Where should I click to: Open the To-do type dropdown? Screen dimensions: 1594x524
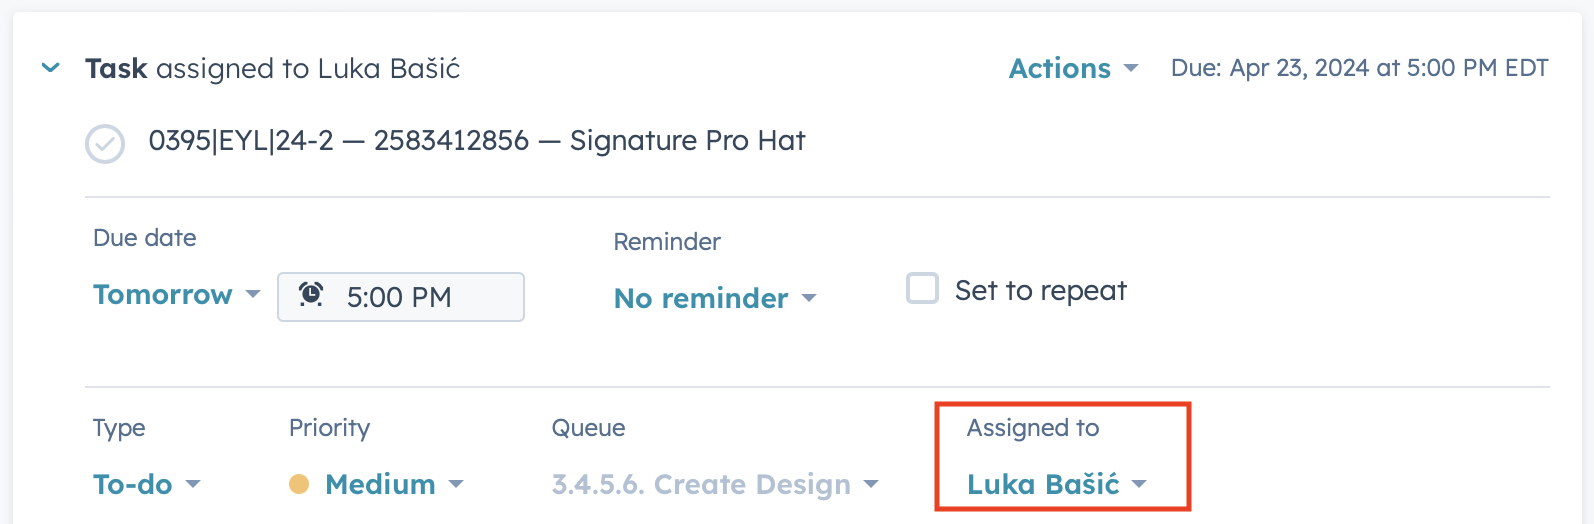point(133,485)
